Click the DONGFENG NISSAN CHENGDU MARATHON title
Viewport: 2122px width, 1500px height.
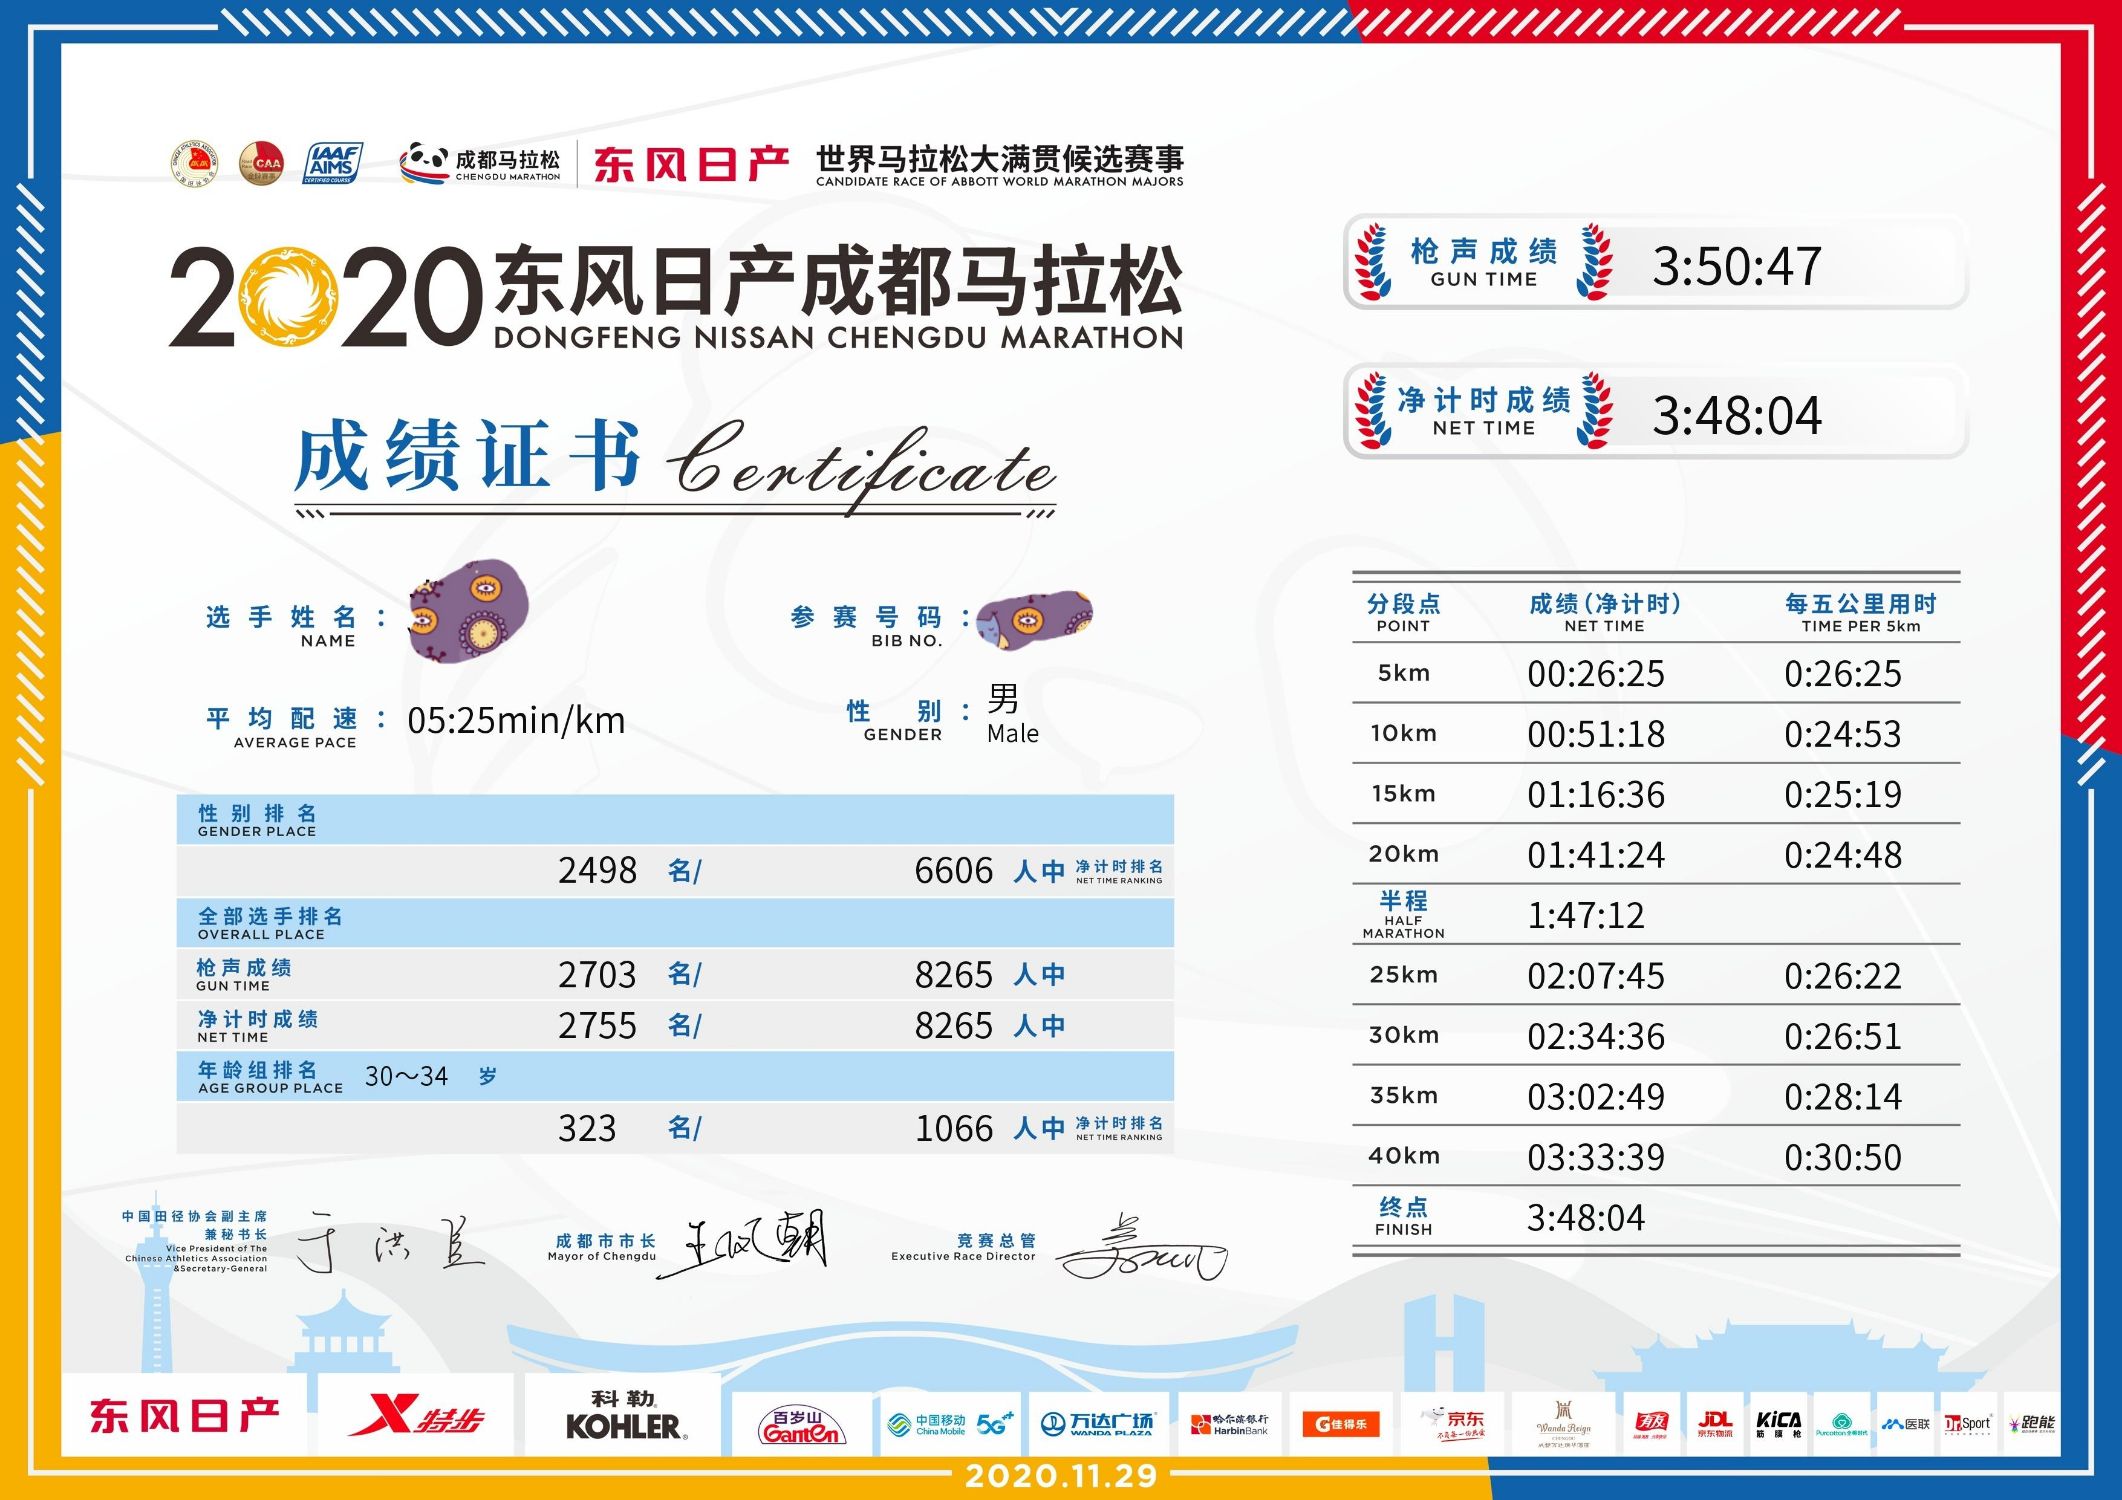(x=838, y=338)
